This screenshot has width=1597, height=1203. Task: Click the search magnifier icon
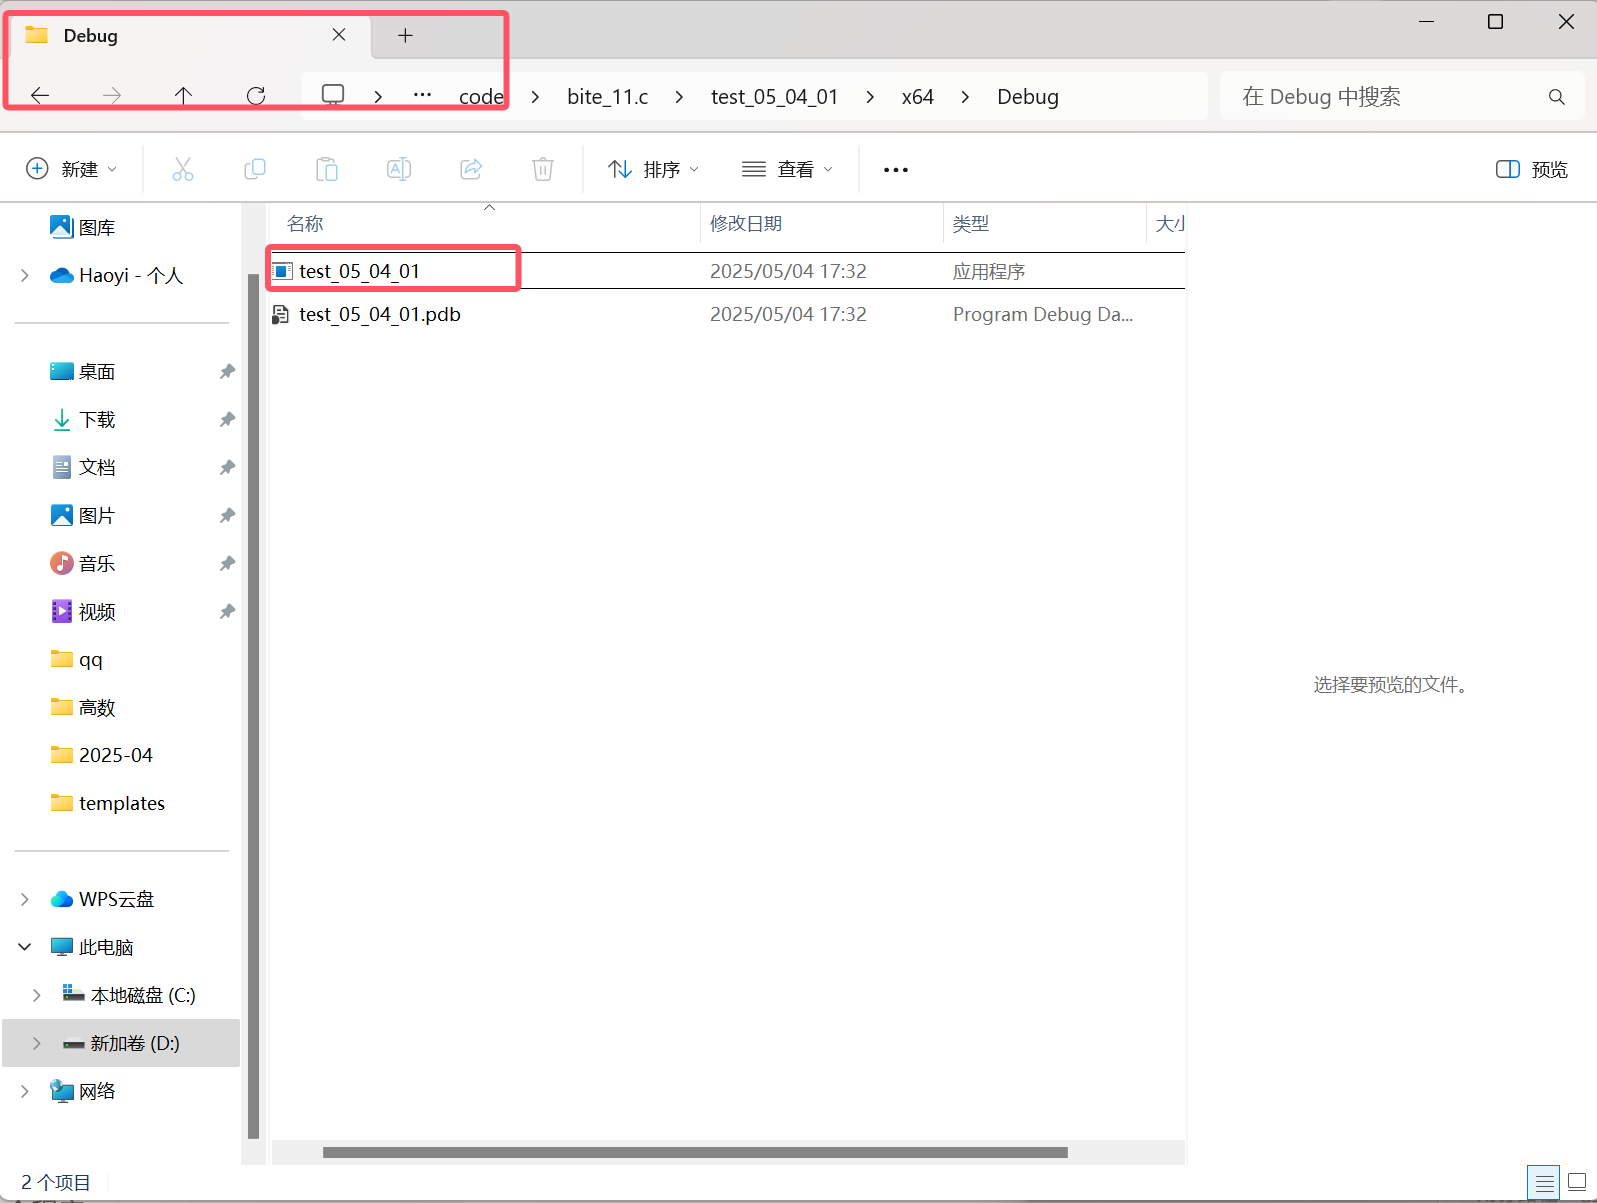[x=1557, y=97]
